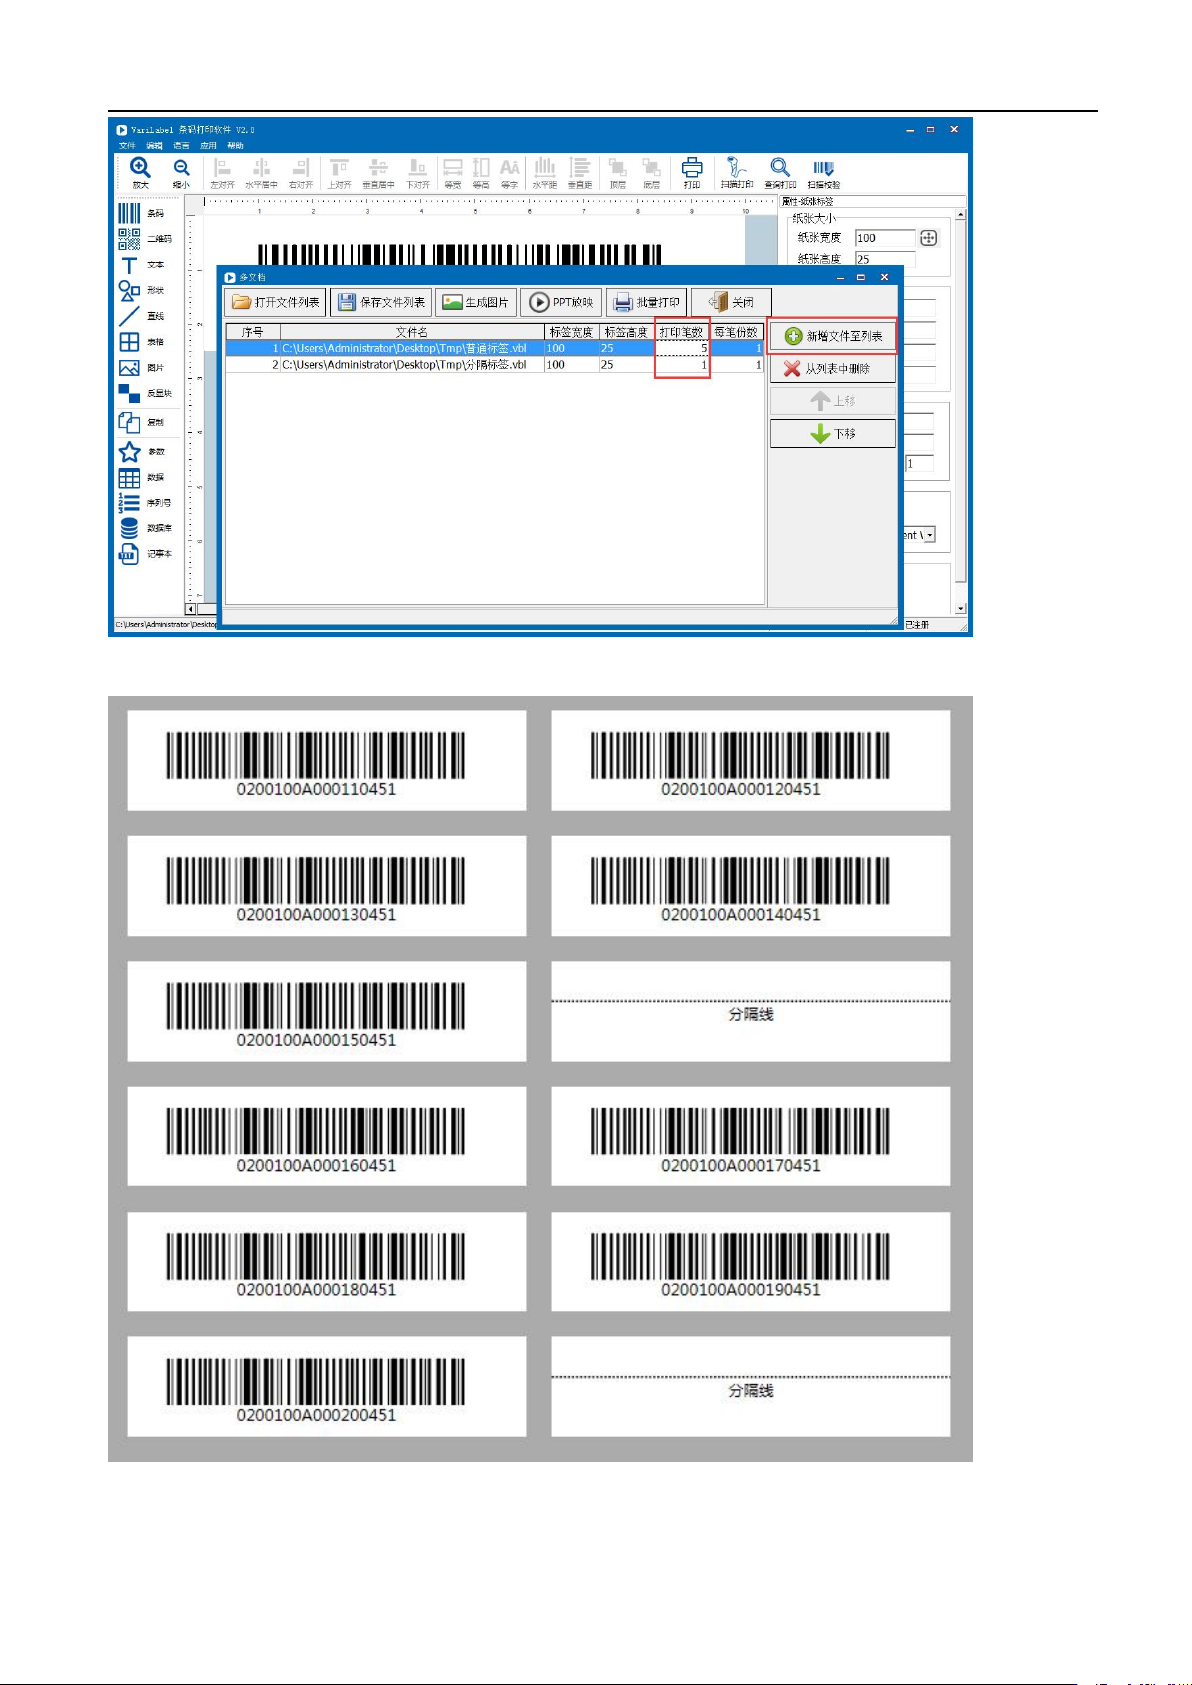The width and height of the screenshot is (1192, 1685).
Task: Click the 参数 star parameter icon
Action: point(129,451)
